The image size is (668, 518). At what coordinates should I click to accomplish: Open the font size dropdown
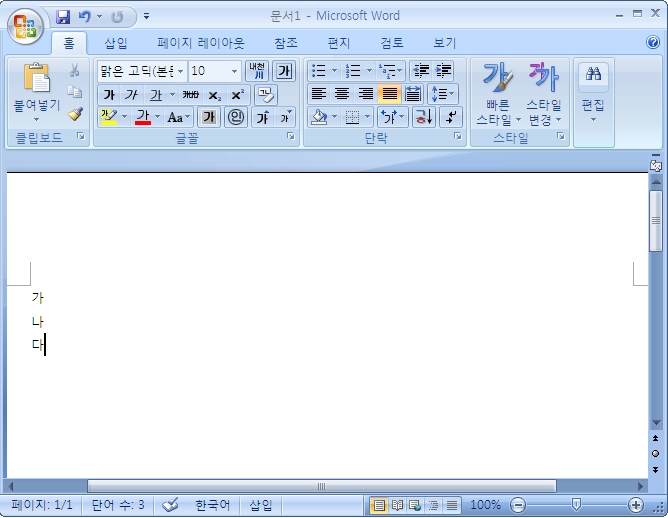tap(234, 71)
